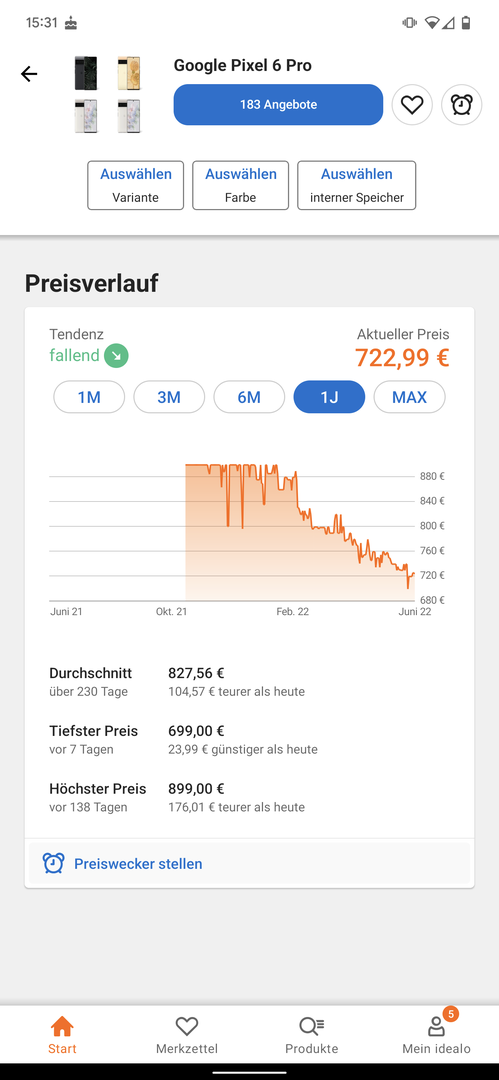499x1080 pixels.
Task: Select the 3M price range
Action: 169,397
